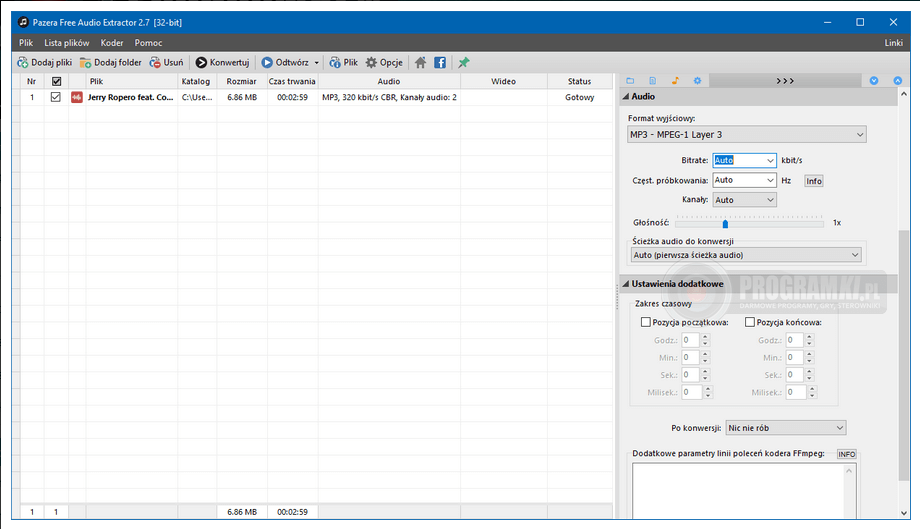Click the Info button next to Hz
This screenshot has height=529, width=920.
tap(814, 181)
